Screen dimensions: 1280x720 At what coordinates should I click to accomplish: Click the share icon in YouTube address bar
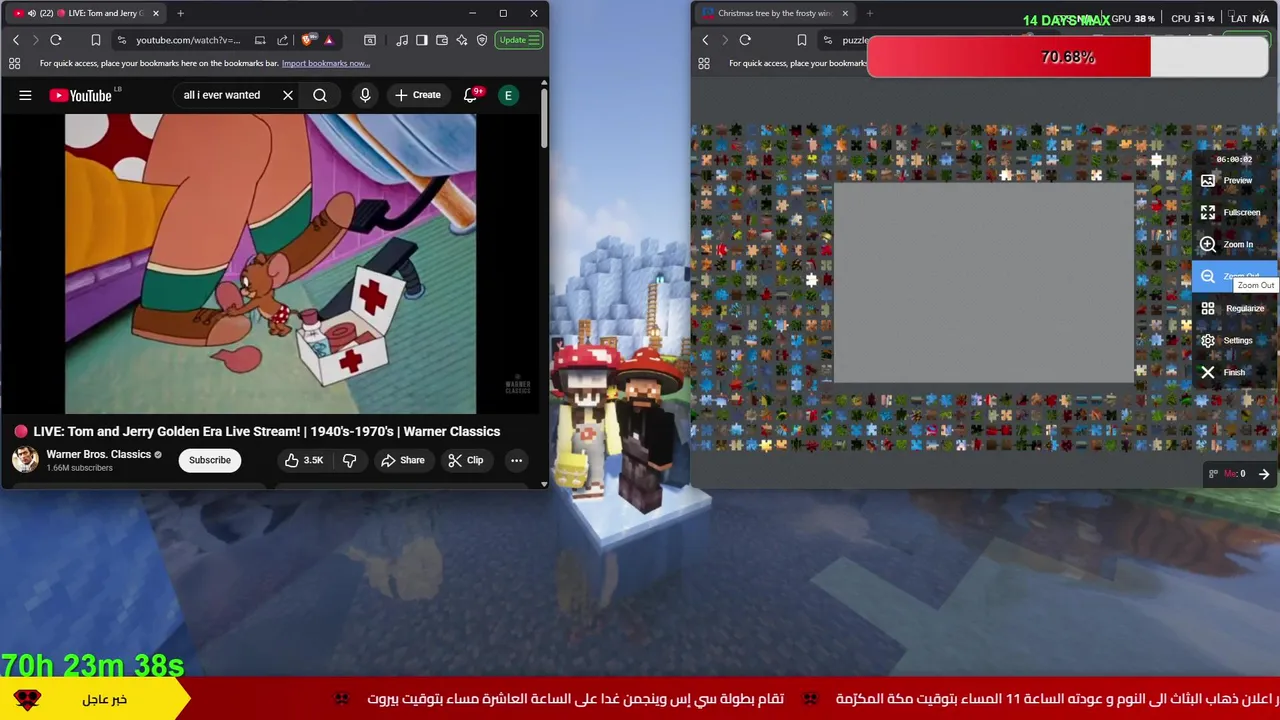click(x=282, y=40)
